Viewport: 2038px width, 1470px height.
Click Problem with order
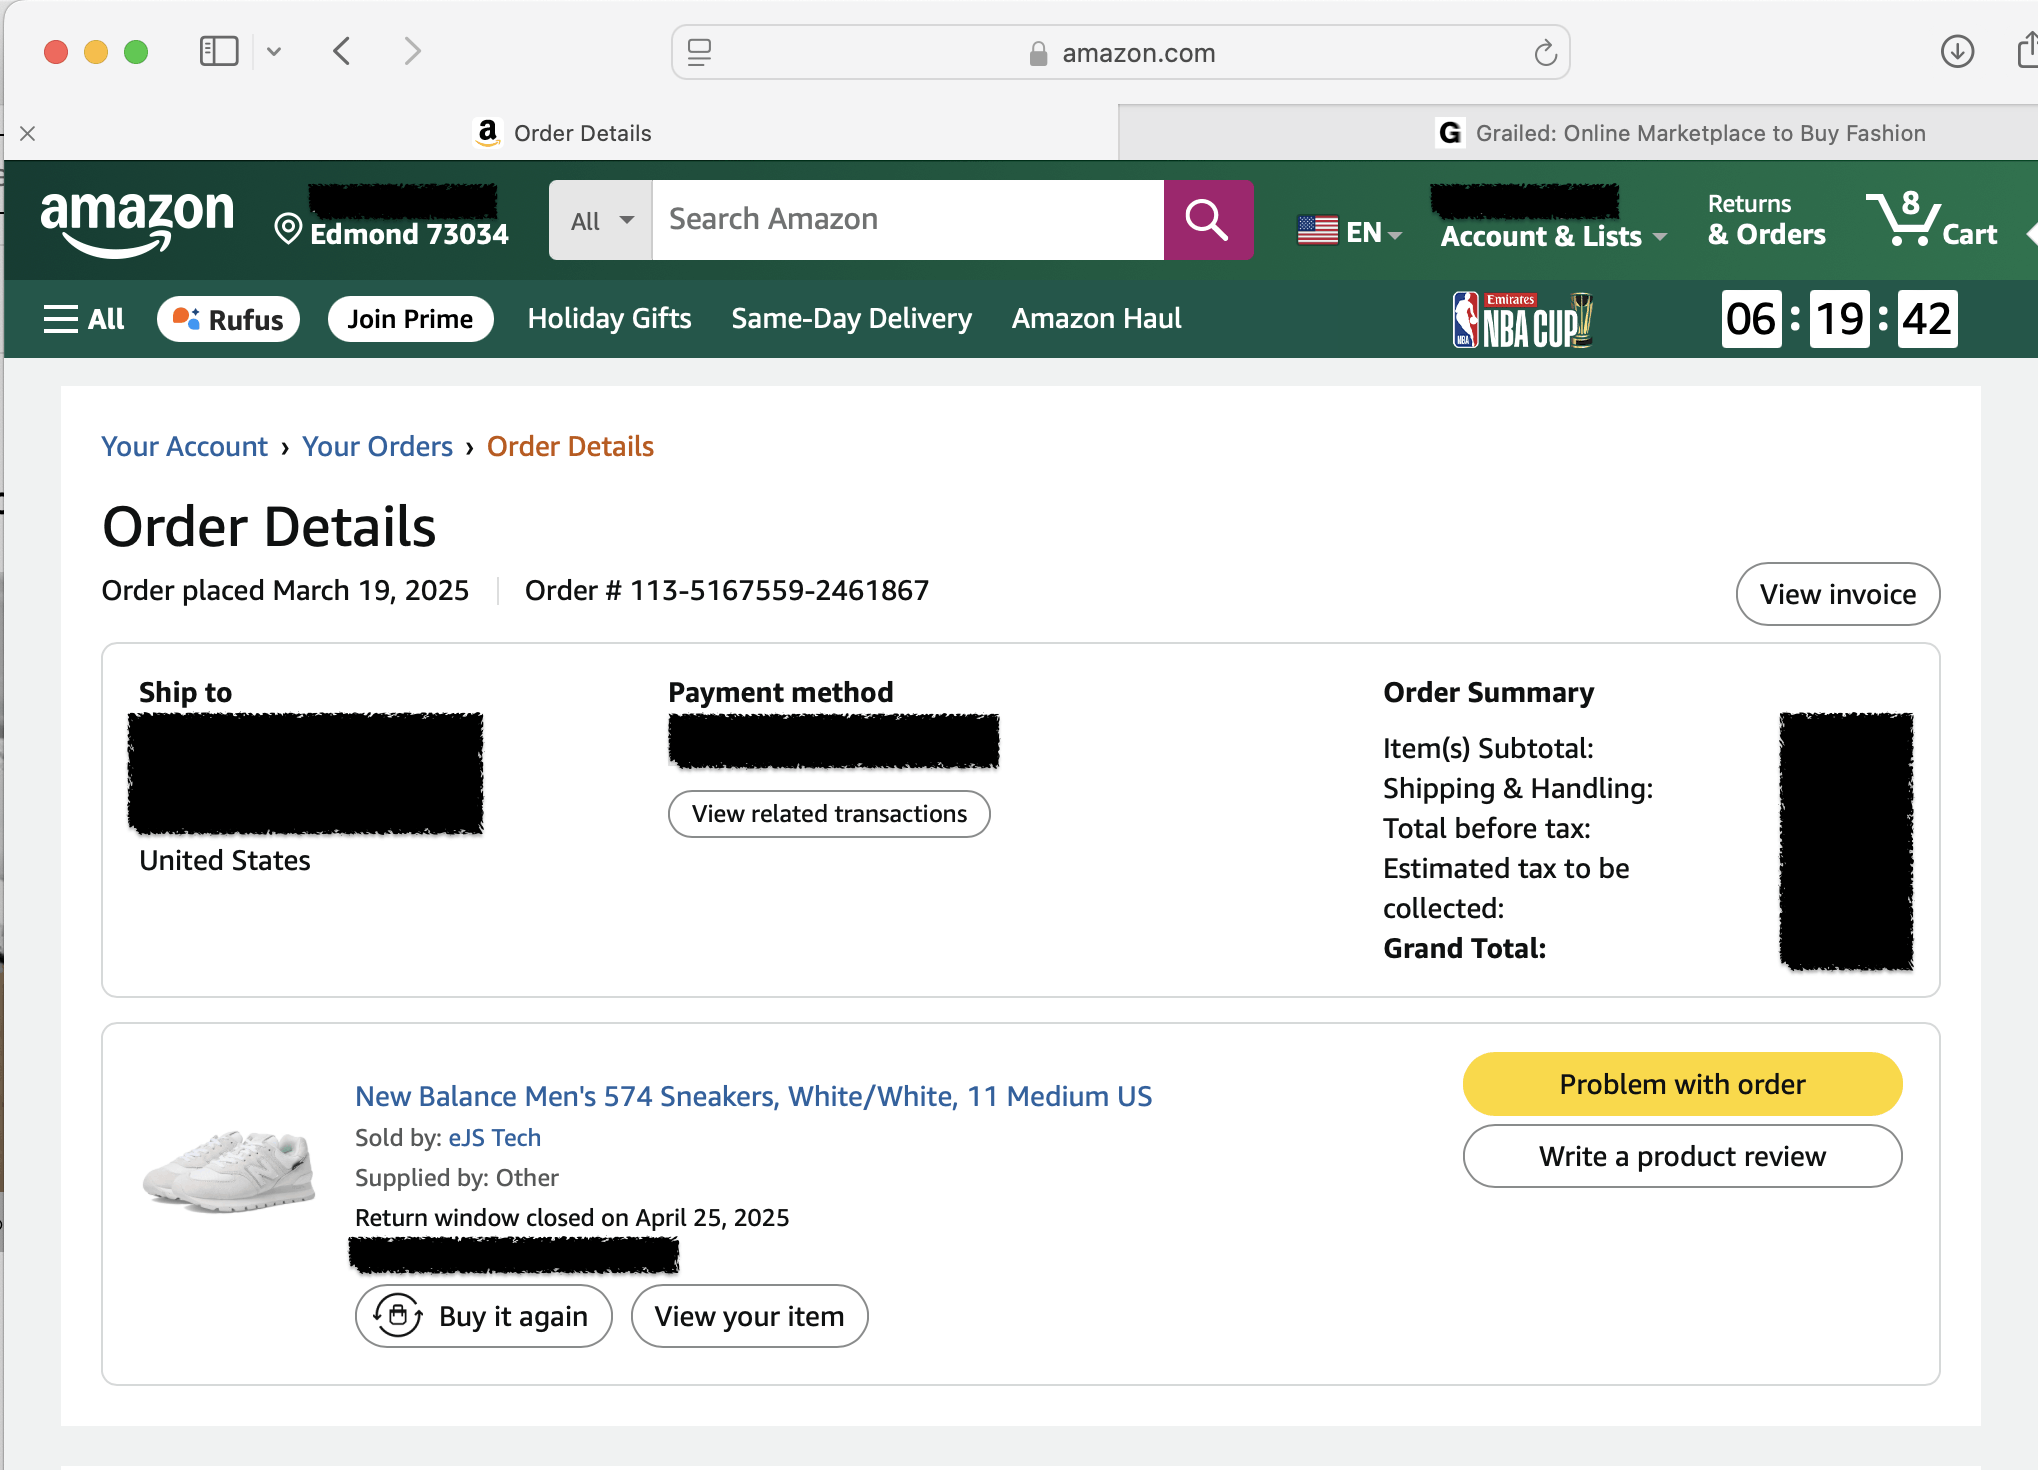[x=1682, y=1084]
